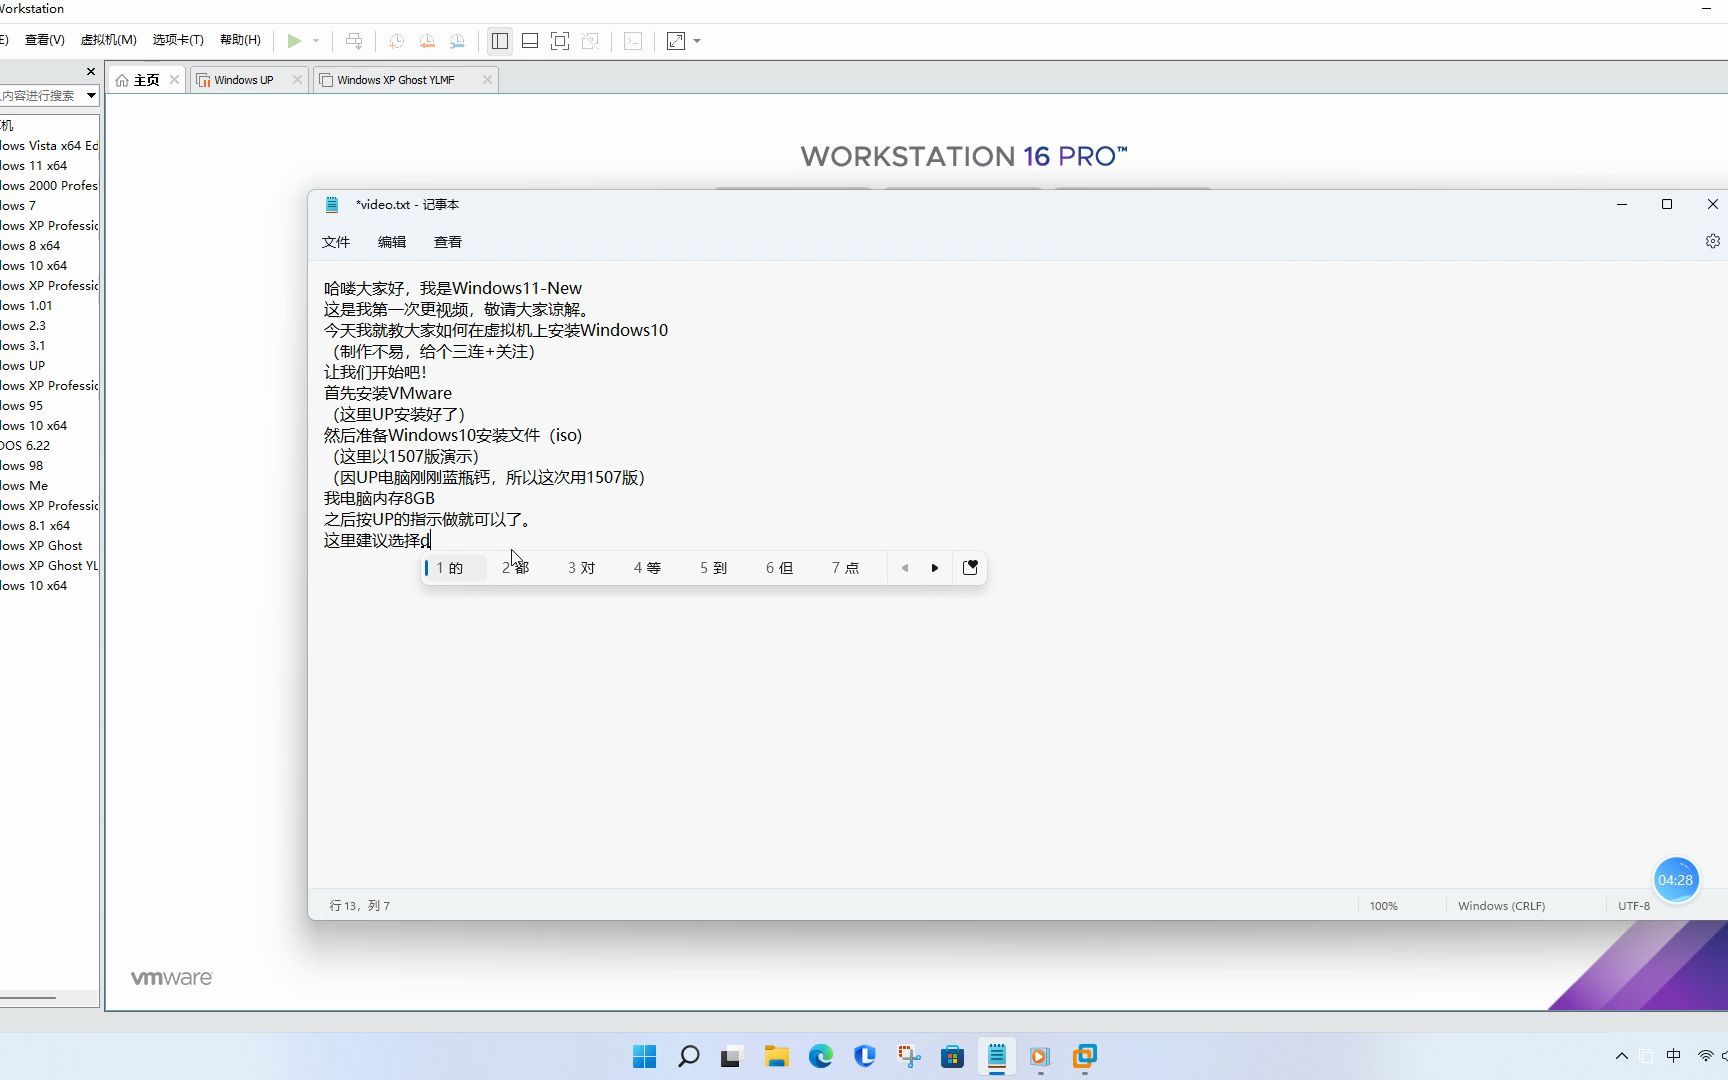
Task: Click the 100% zoom control in Notepad
Action: [x=1382, y=905]
